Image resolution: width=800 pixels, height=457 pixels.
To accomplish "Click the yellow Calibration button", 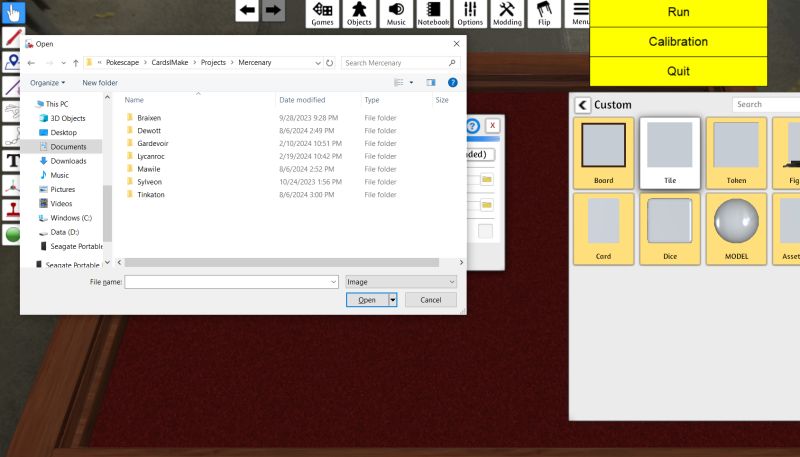I will [678, 42].
